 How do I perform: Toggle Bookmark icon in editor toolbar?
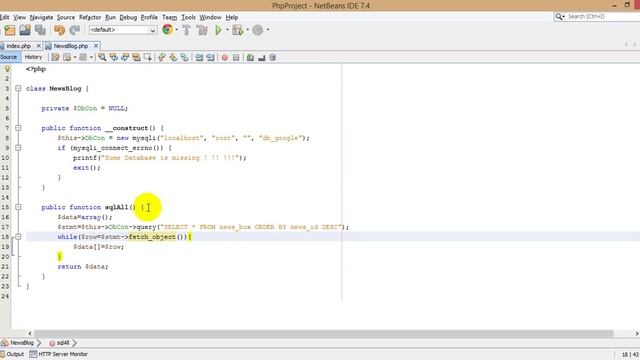(x=184, y=58)
